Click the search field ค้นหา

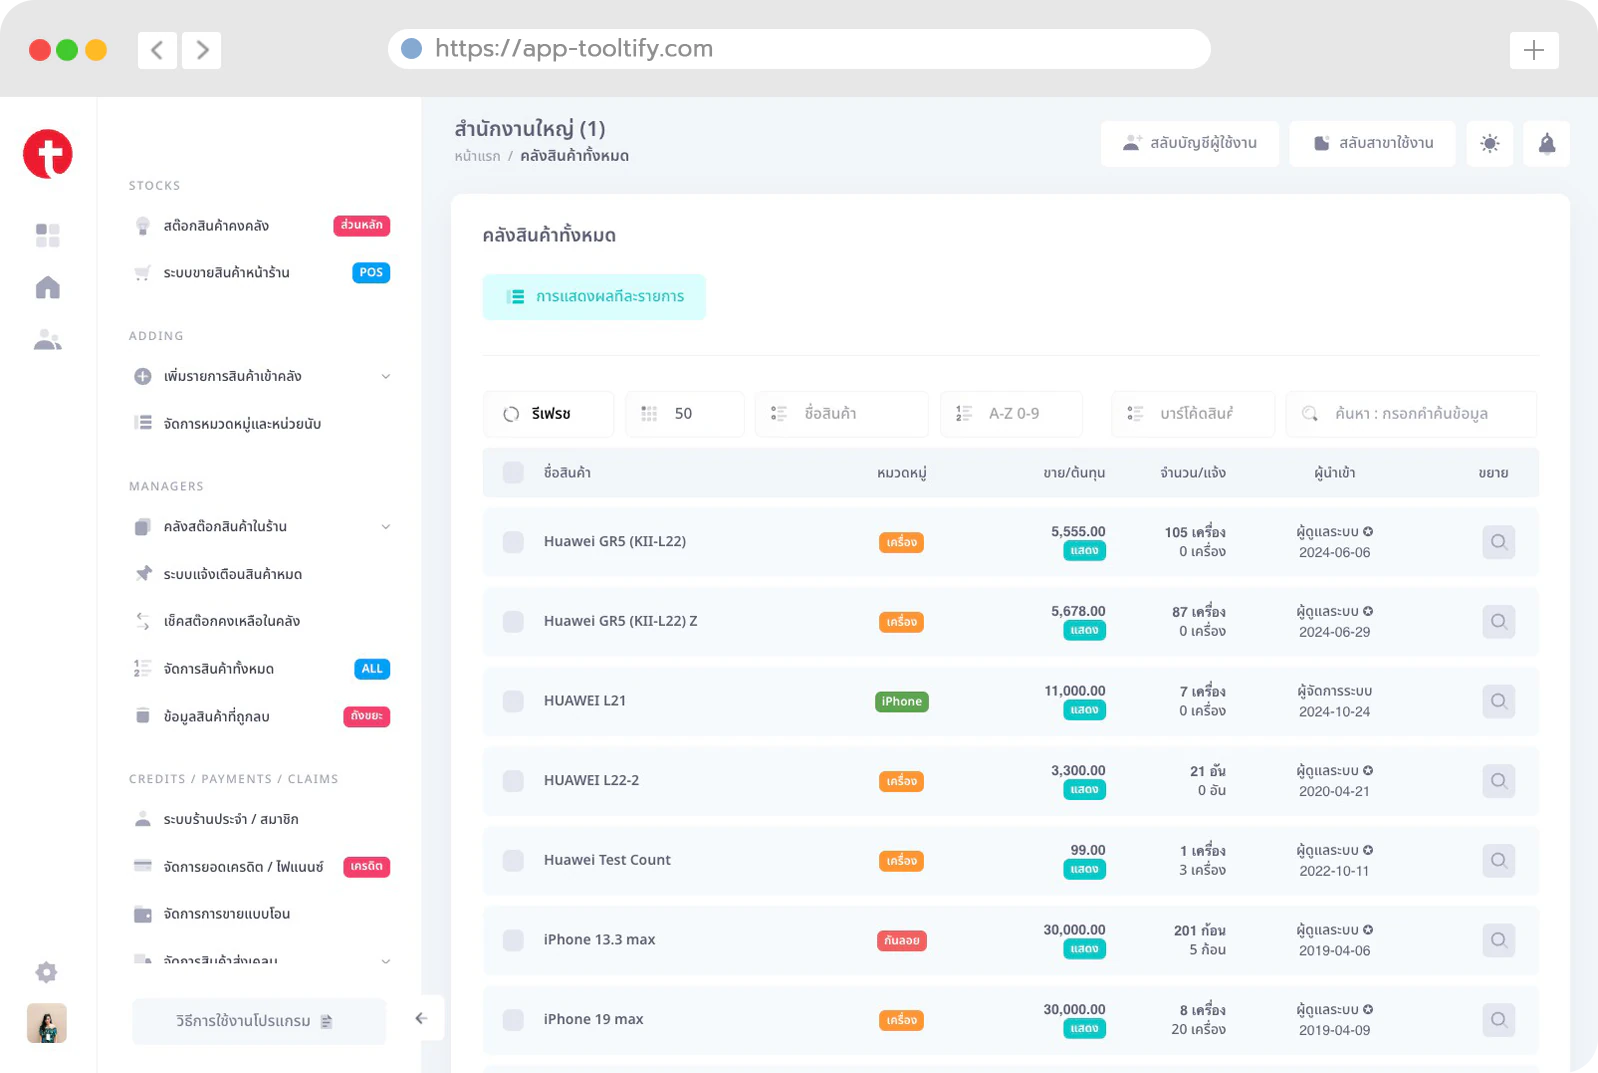point(1411,414)
